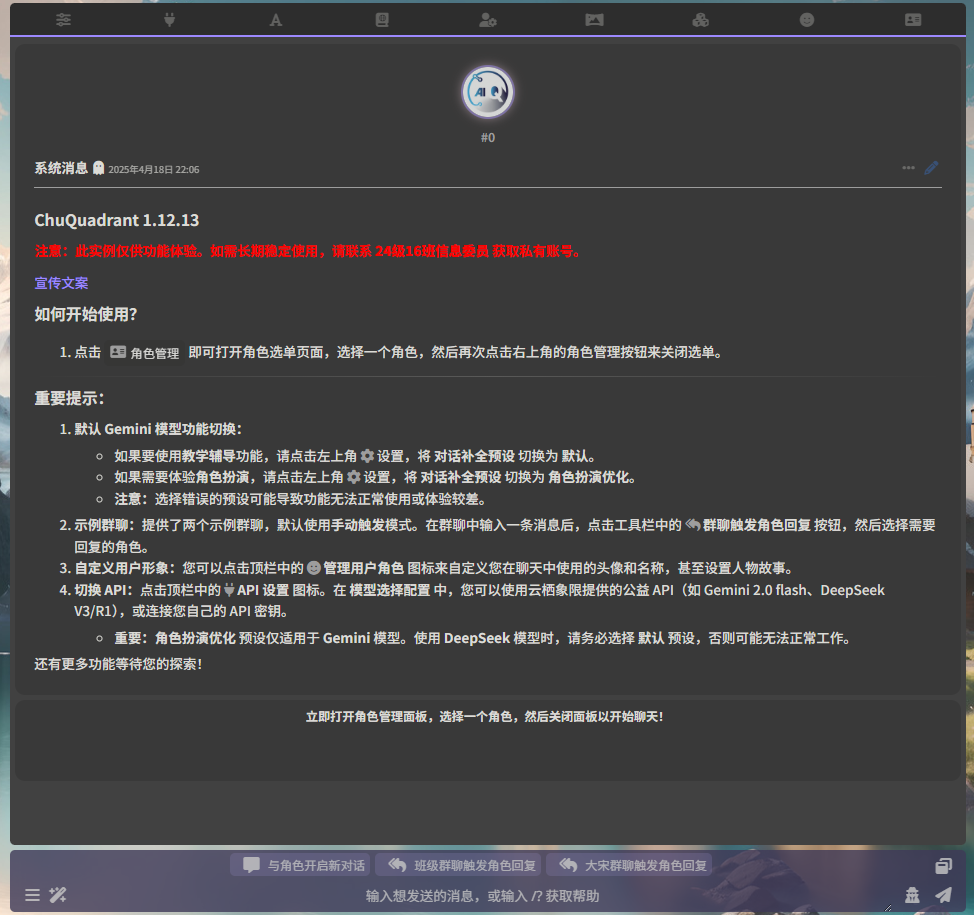974x915 pixels.
Task: Open the World Info book icon
Action: tap(382, 20)
